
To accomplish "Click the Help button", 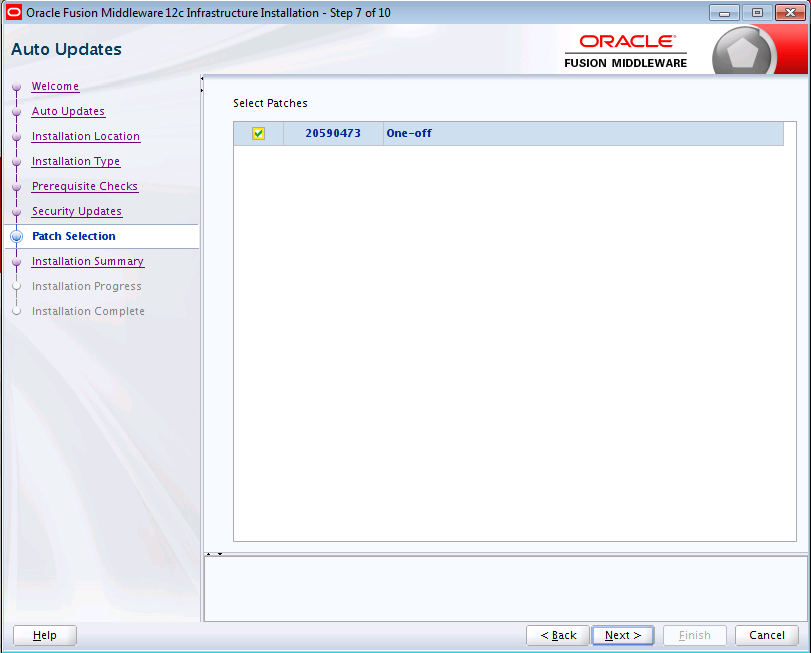I will (x=44, y=635).
